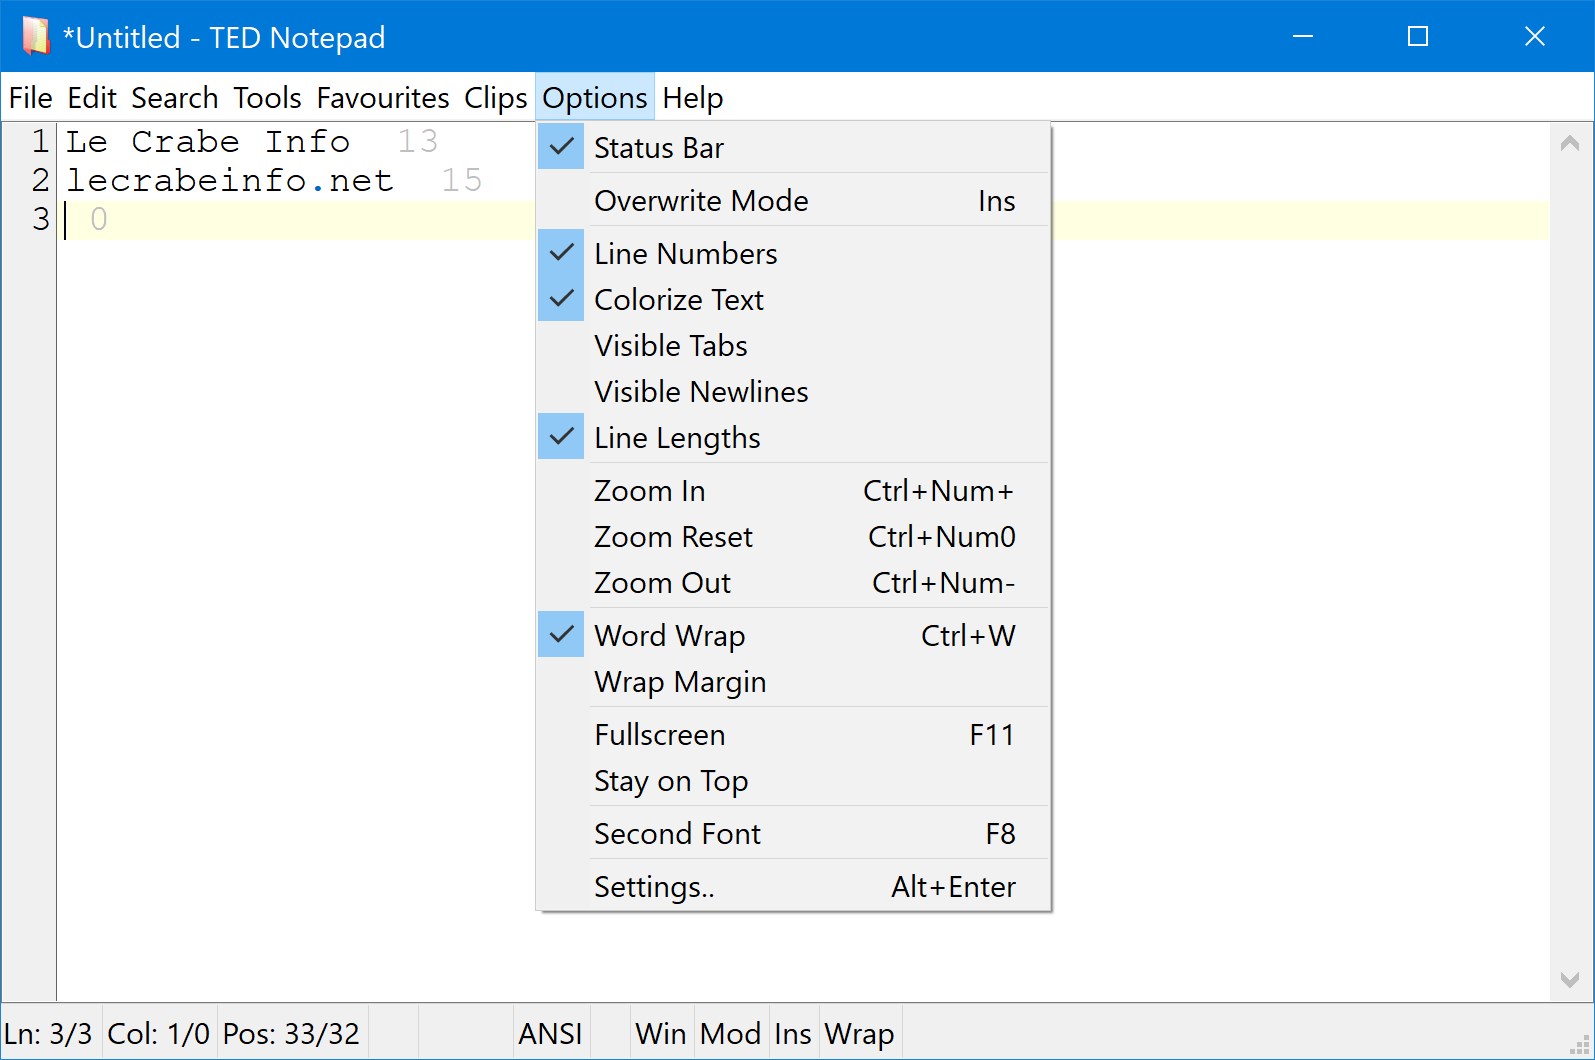Open the File menu
The height and width of the screenshot is (1060, 1595).
[30, 98]
